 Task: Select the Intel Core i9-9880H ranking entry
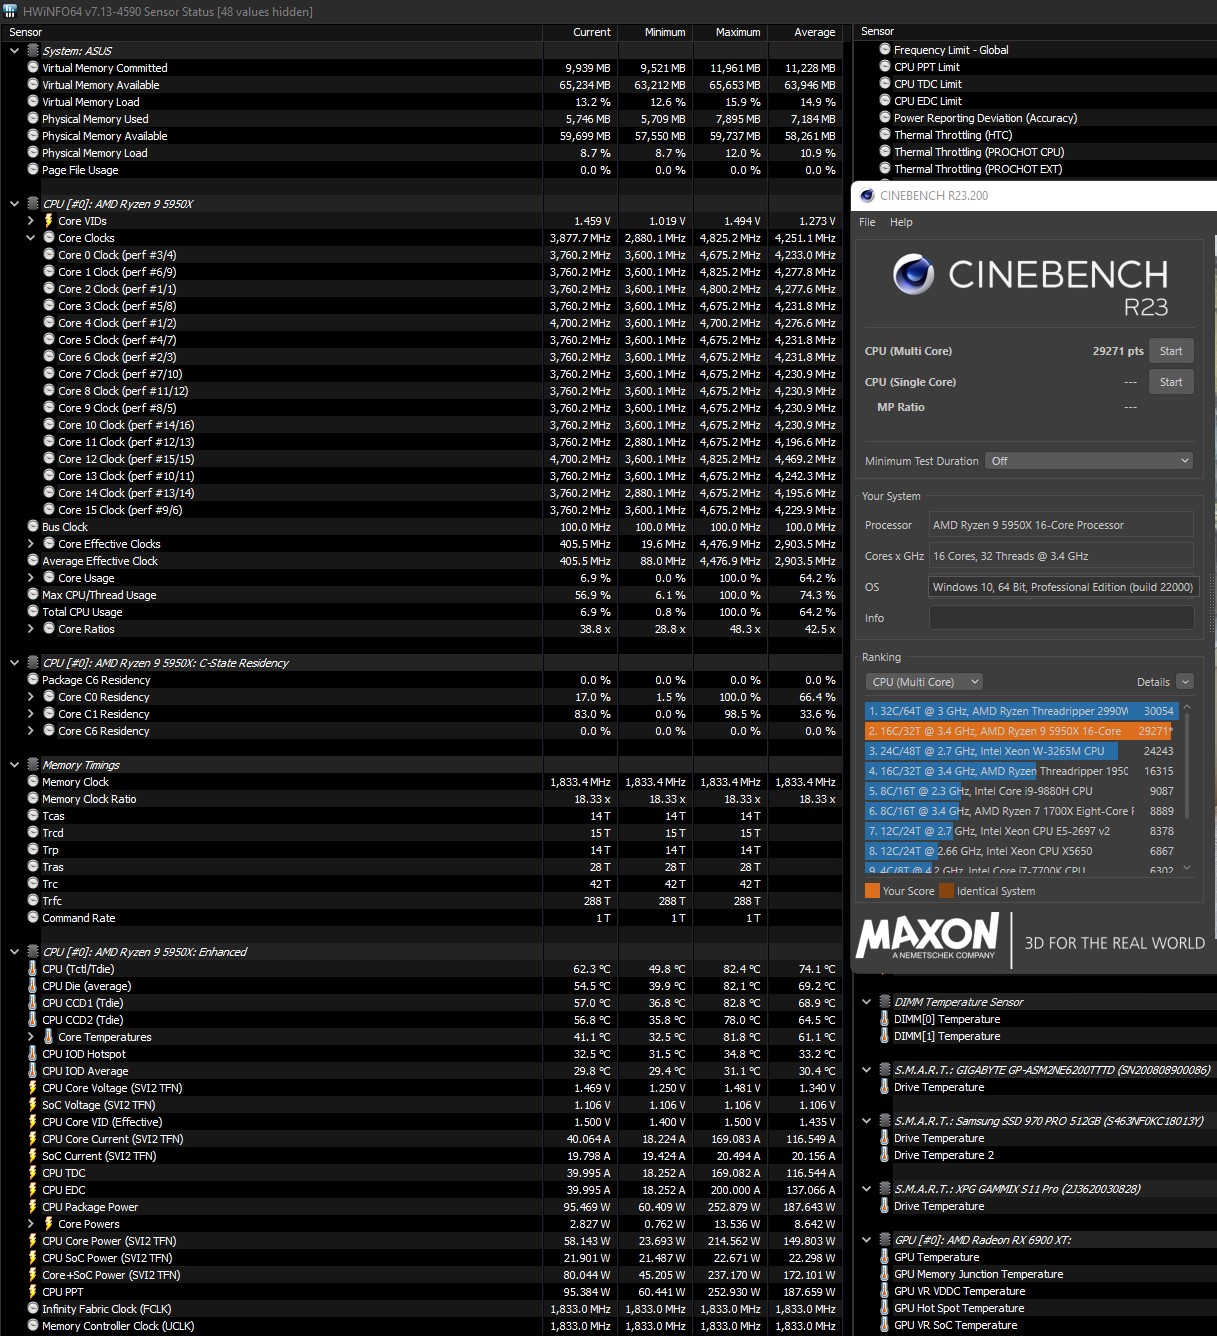tap(1021, 791)
